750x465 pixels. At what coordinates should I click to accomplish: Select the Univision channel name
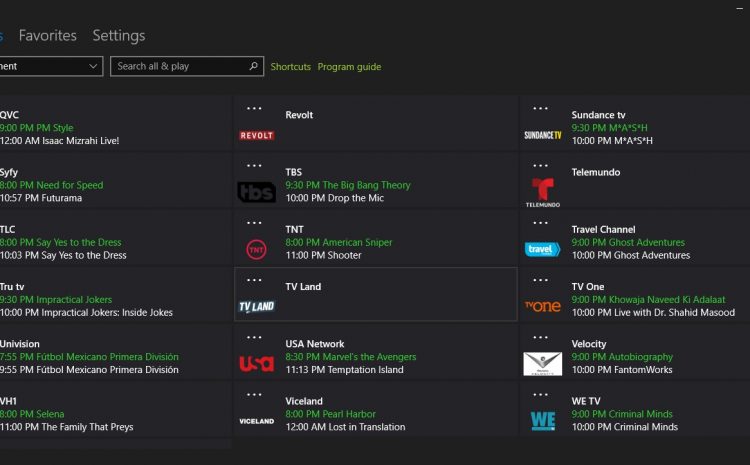(x=20, y=344)
